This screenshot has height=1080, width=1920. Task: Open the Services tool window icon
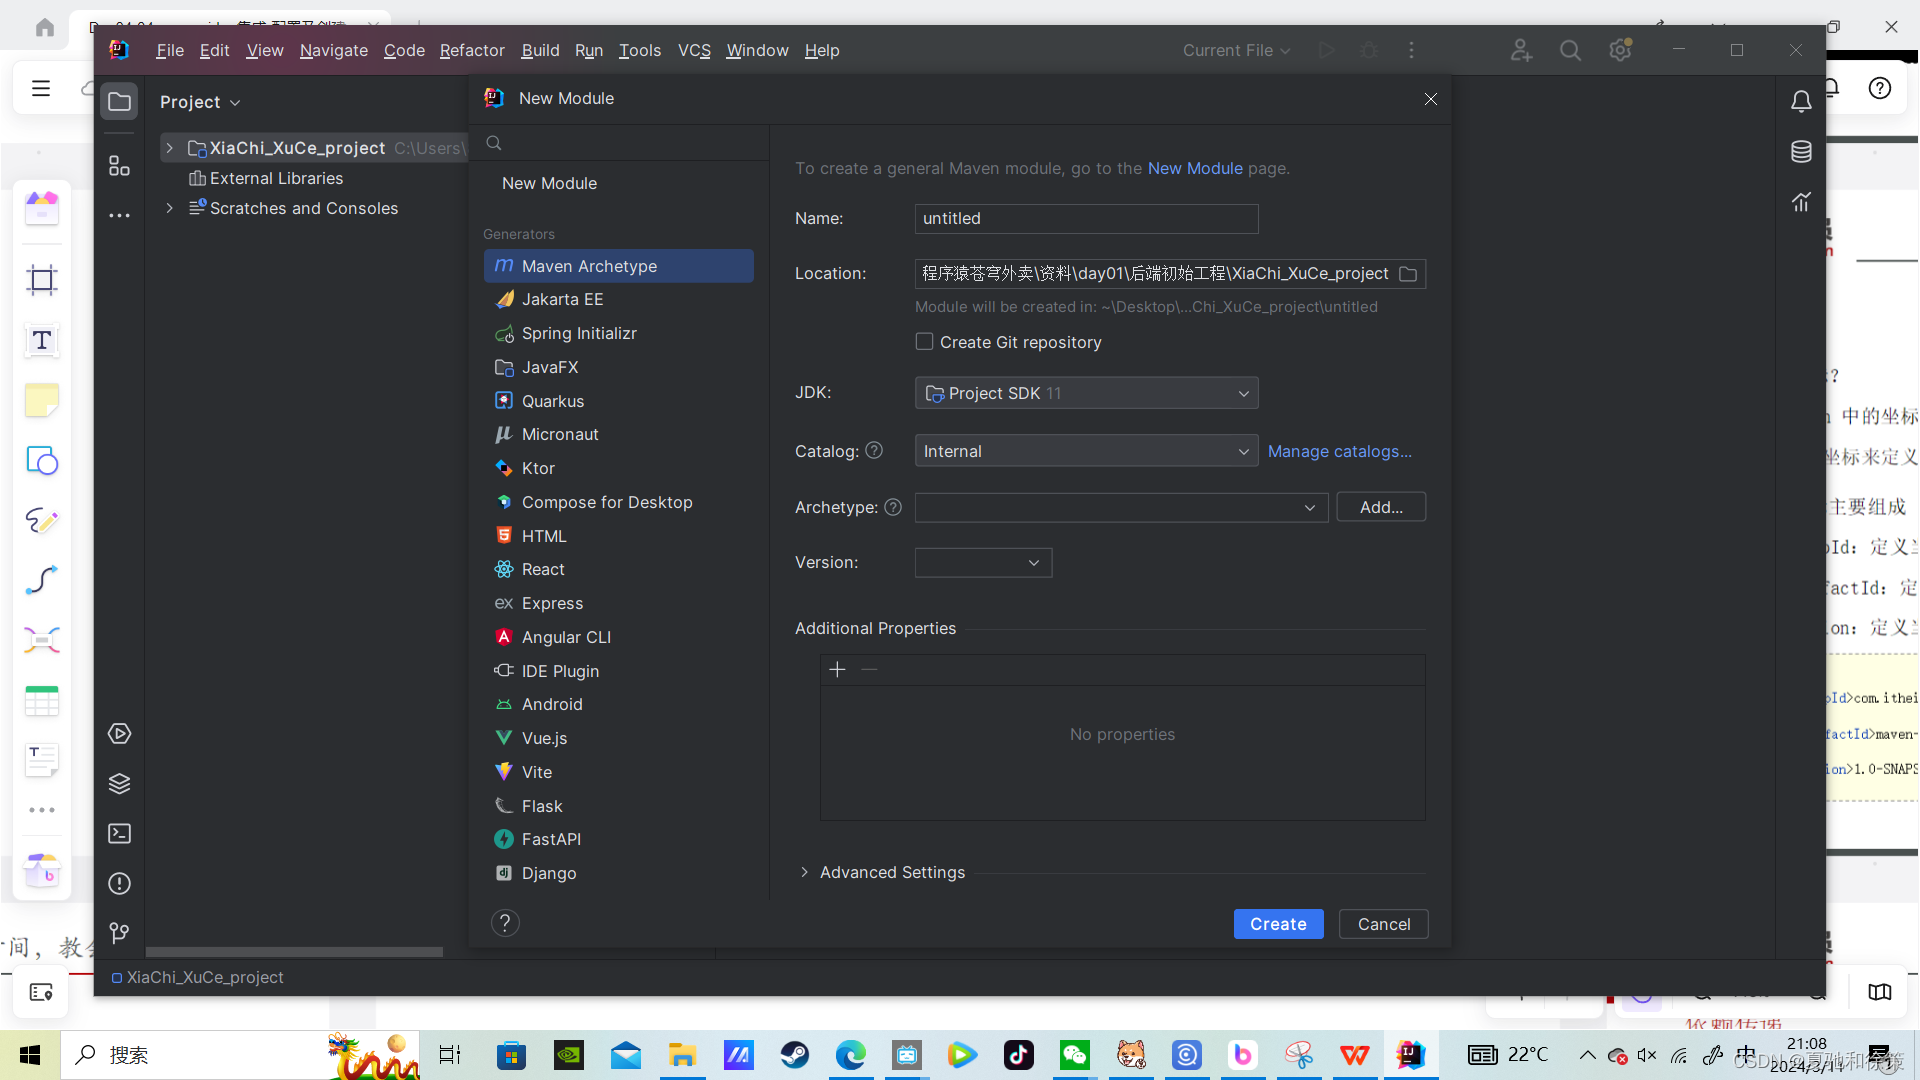(x=119, y=734)
